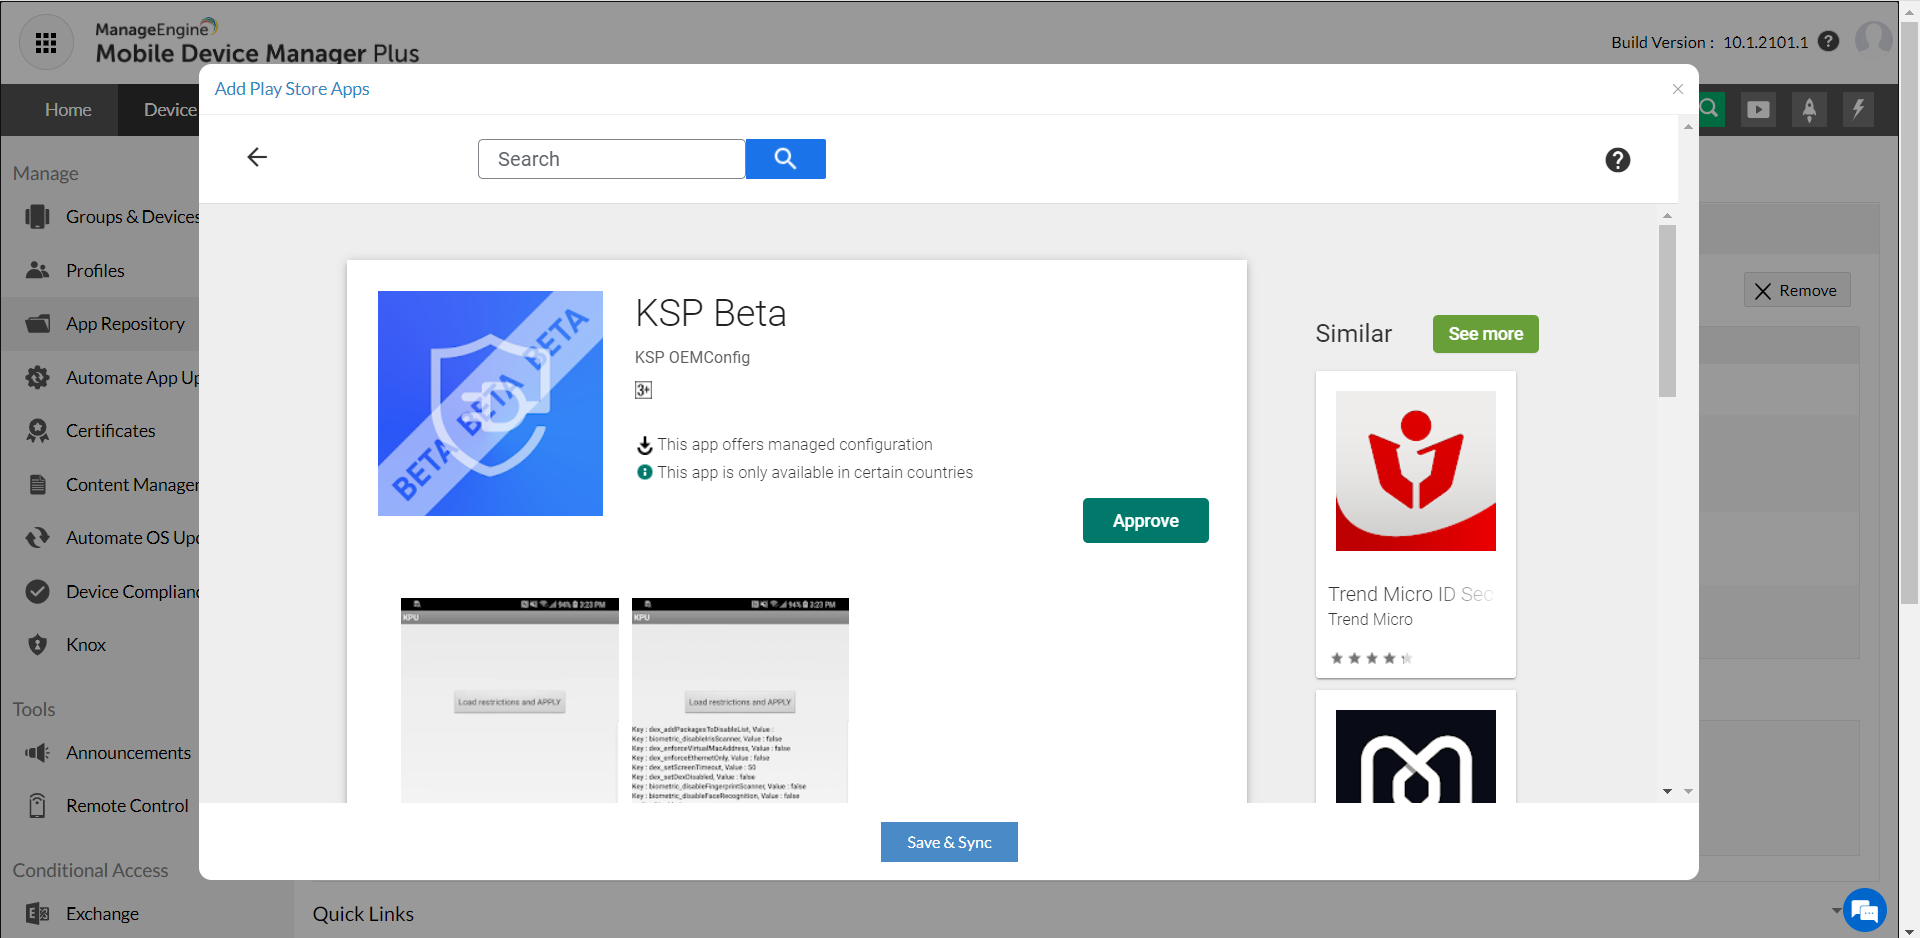This screenshot has width=1920, height=938.
Task: Select Profiles in the sidebar
Action: pyautogui.click(x=95, y=271)
